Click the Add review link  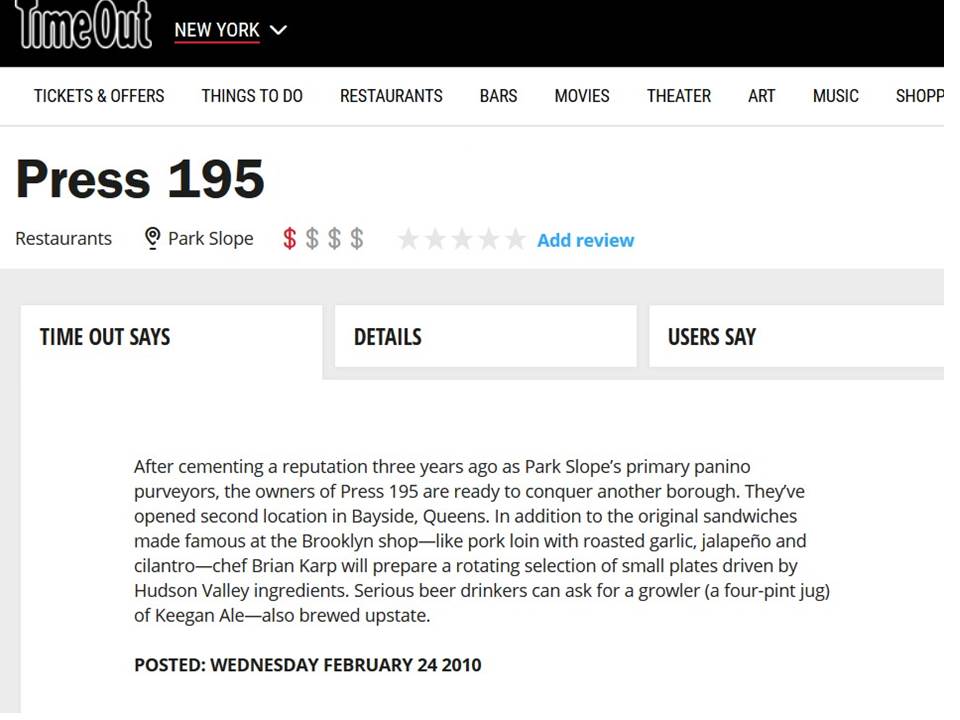click(586, 240)
